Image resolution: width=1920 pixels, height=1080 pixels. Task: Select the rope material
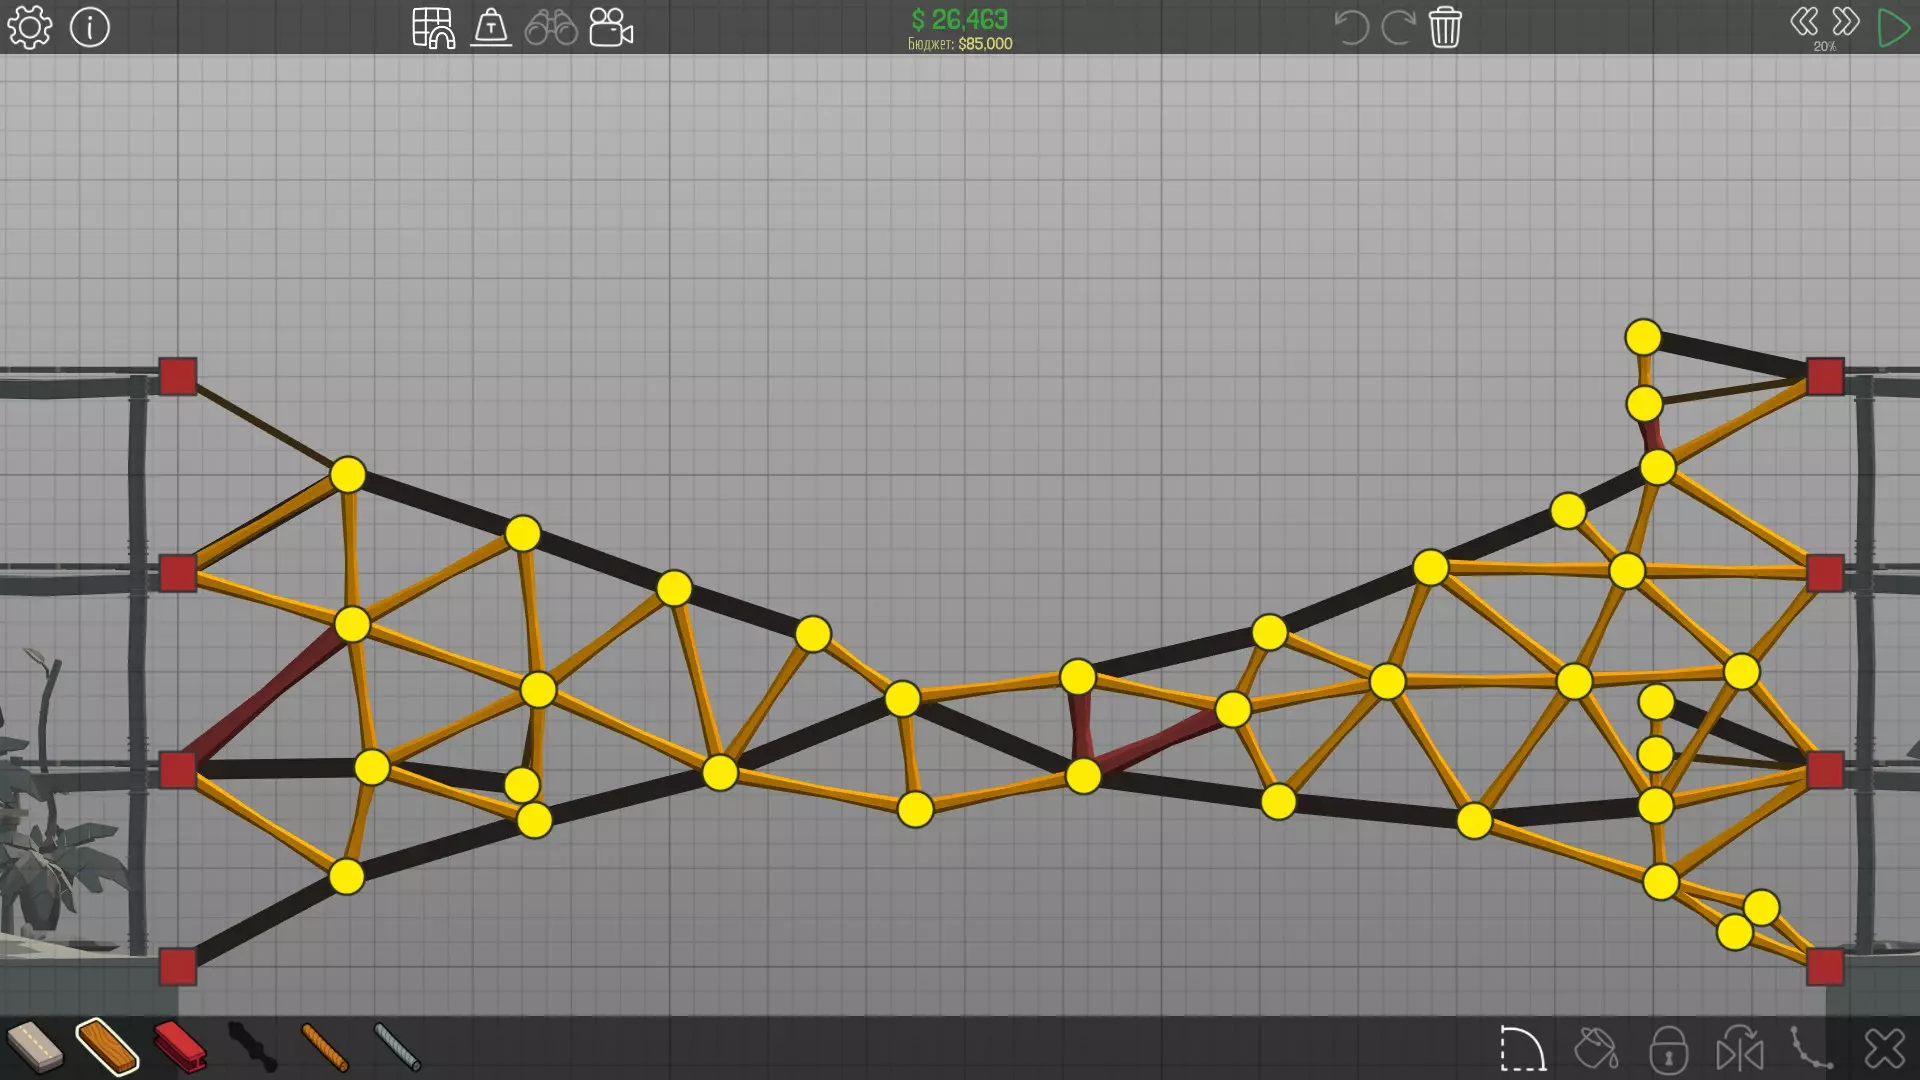[x=325, y=1047]
